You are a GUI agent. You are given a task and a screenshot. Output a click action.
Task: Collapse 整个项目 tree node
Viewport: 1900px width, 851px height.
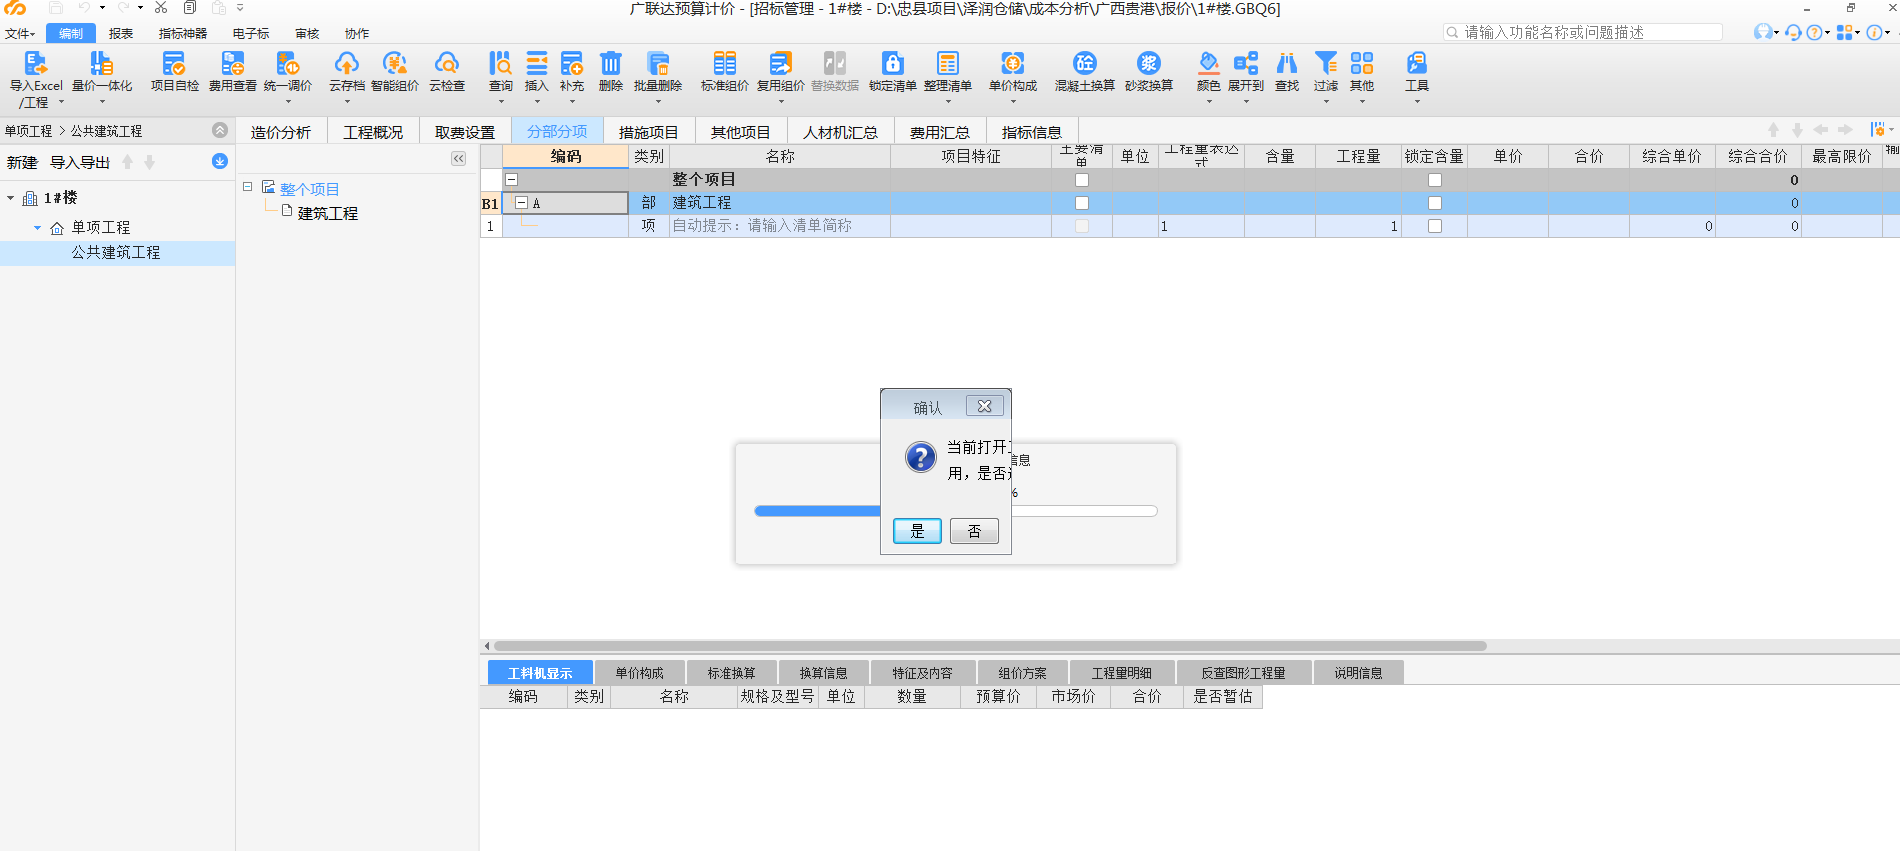pos(247,187)
